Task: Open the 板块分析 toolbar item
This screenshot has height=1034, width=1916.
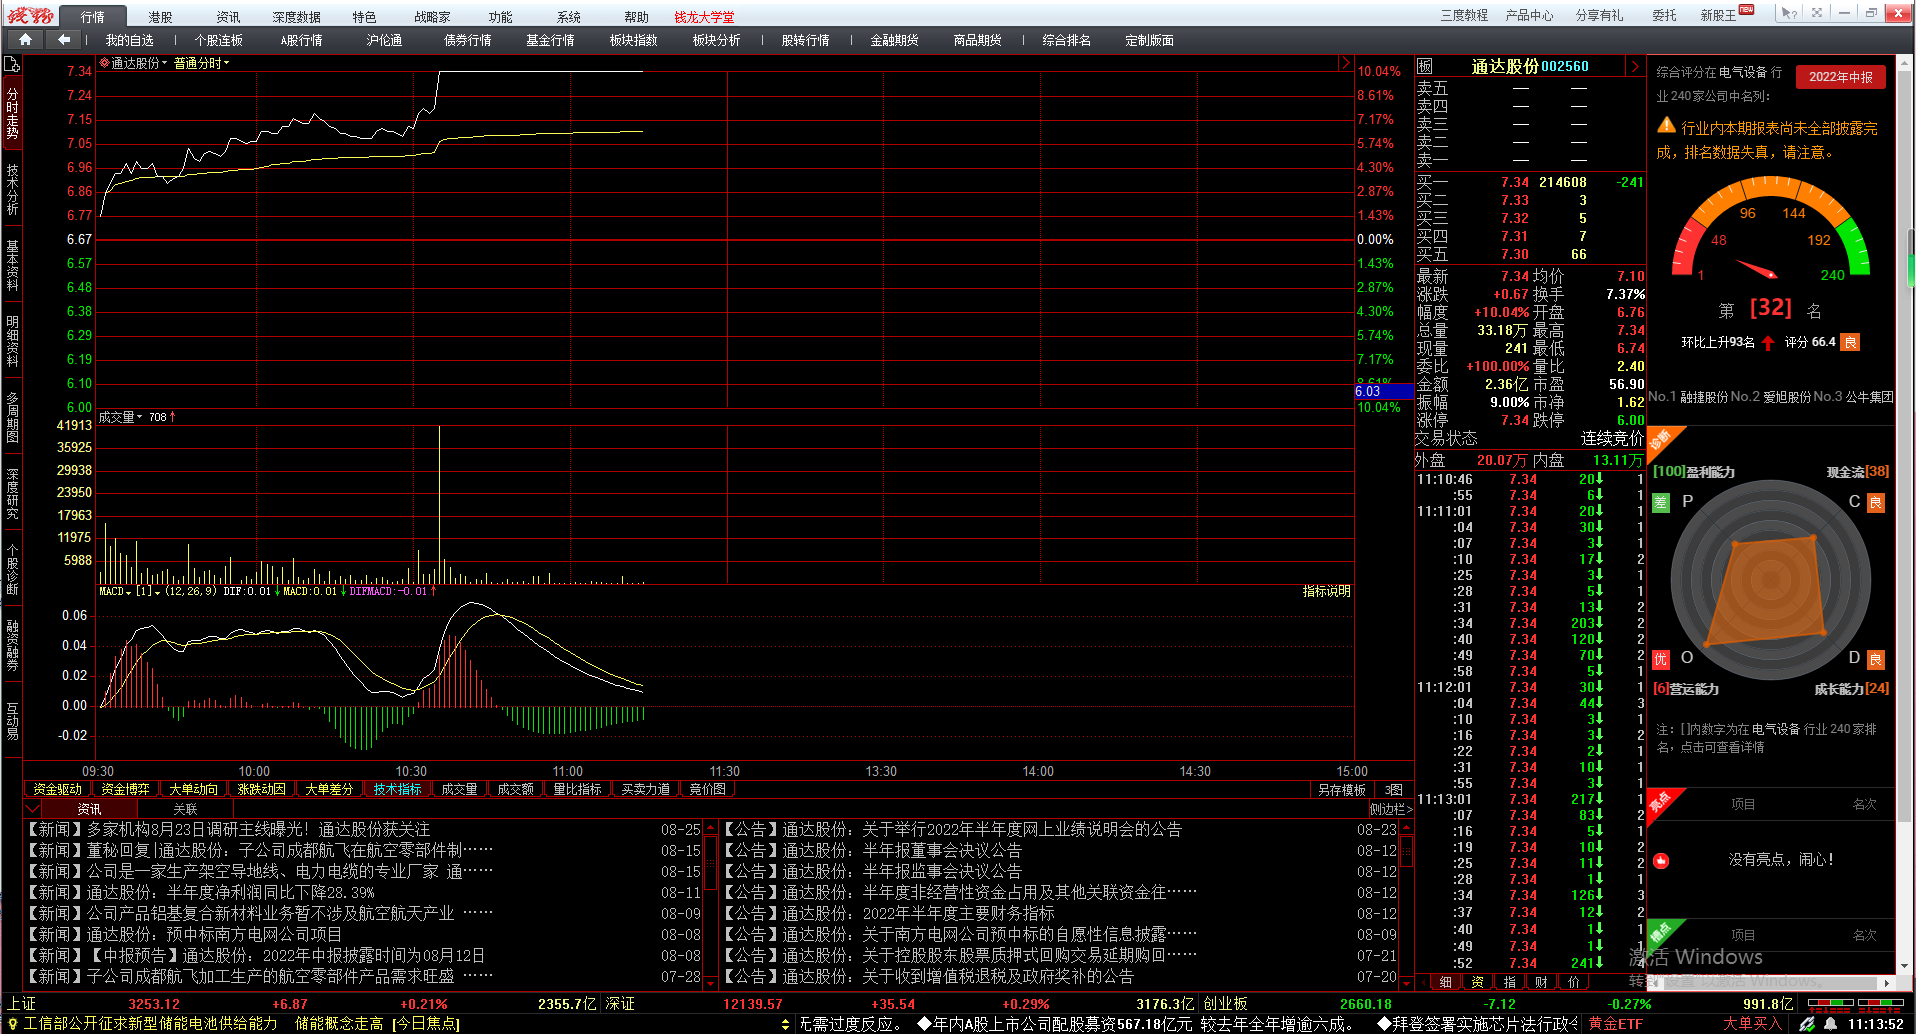Action: [x=716, y=40]
